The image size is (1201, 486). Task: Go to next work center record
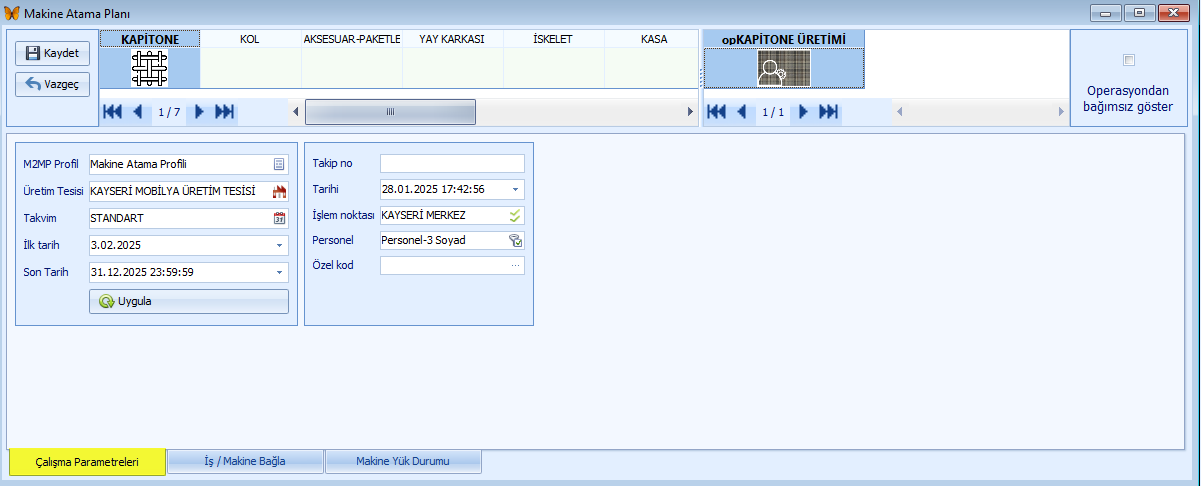(x=200, y=112)
